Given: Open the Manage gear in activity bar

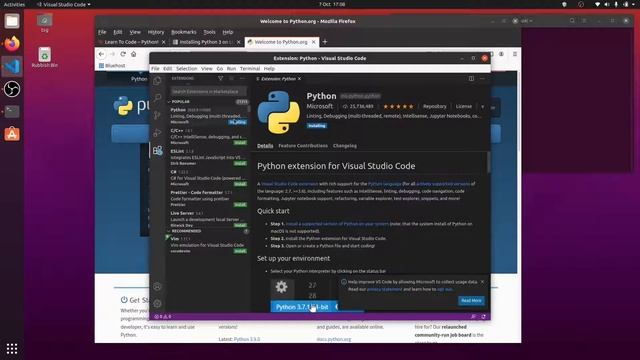Looking at the screenshot, I should pyautogui.click(x=157, y=304).
